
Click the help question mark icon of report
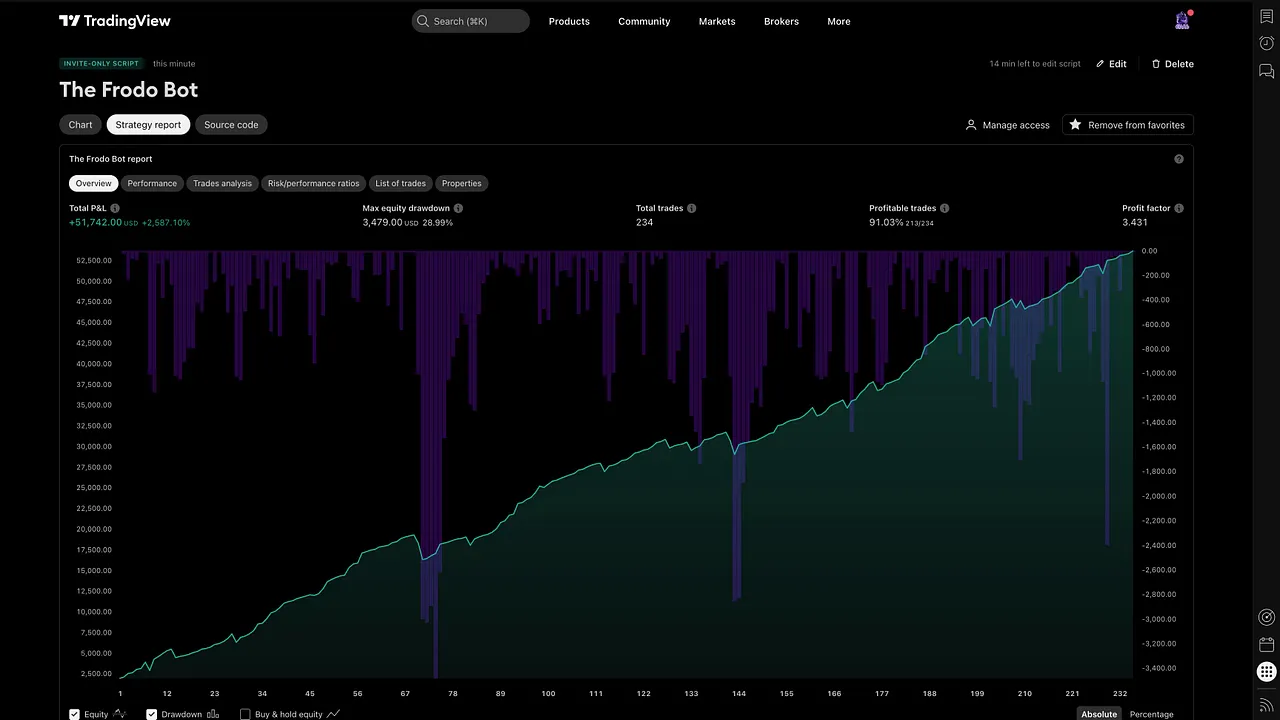1179,159
